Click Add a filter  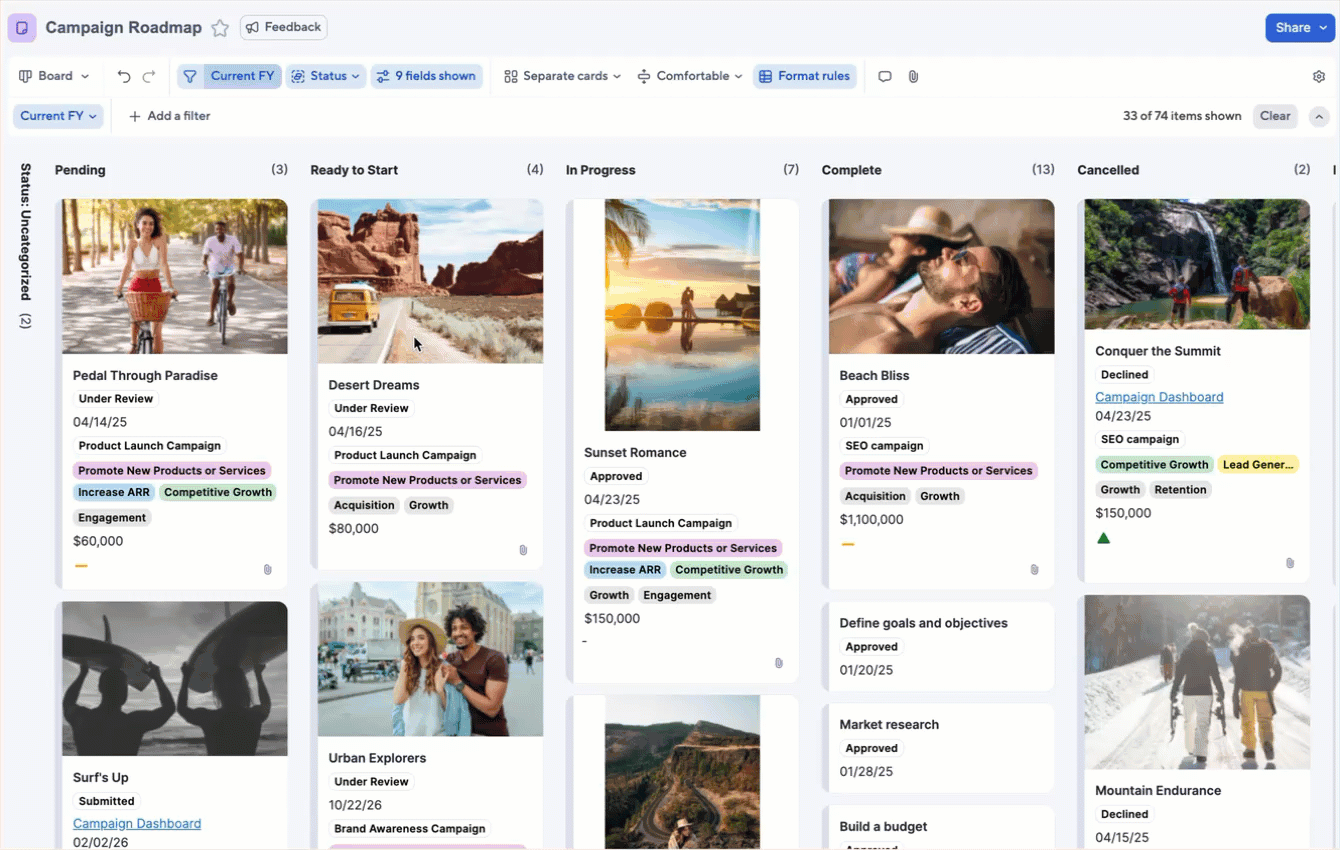[x=170, y=116]
